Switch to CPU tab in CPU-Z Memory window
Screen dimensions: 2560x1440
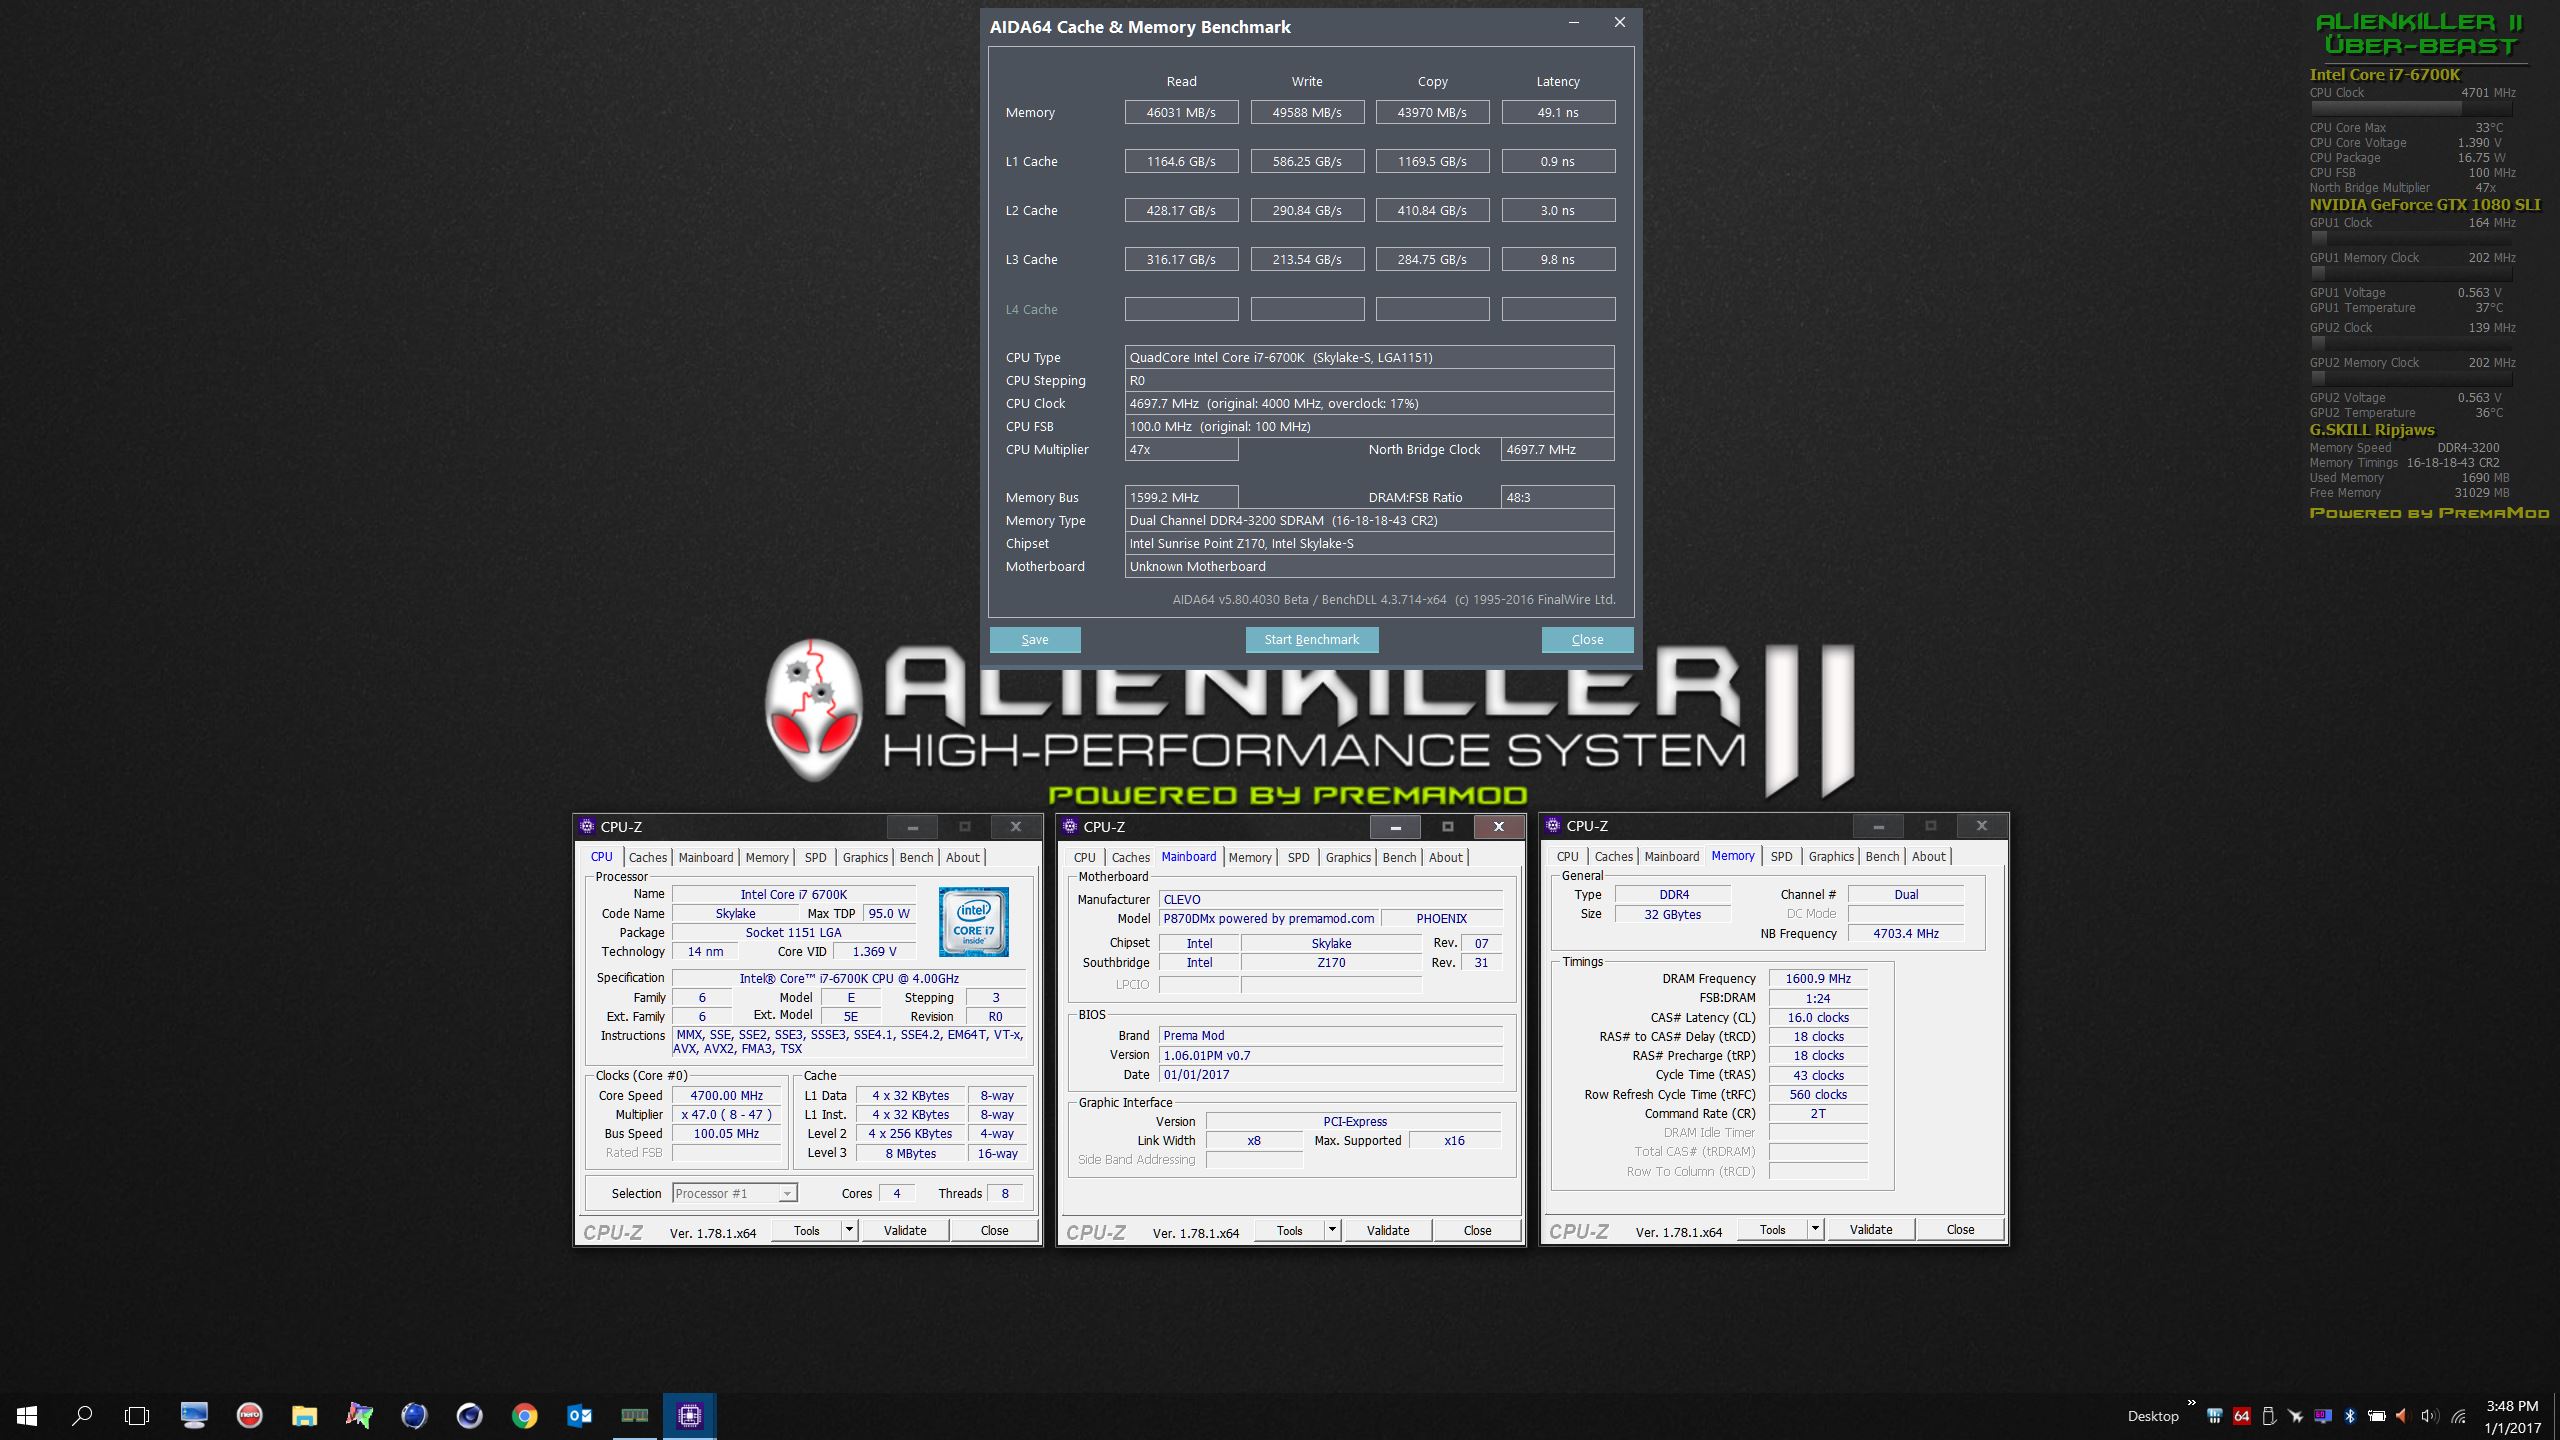pyautogui.click(x=1567, y=856)
